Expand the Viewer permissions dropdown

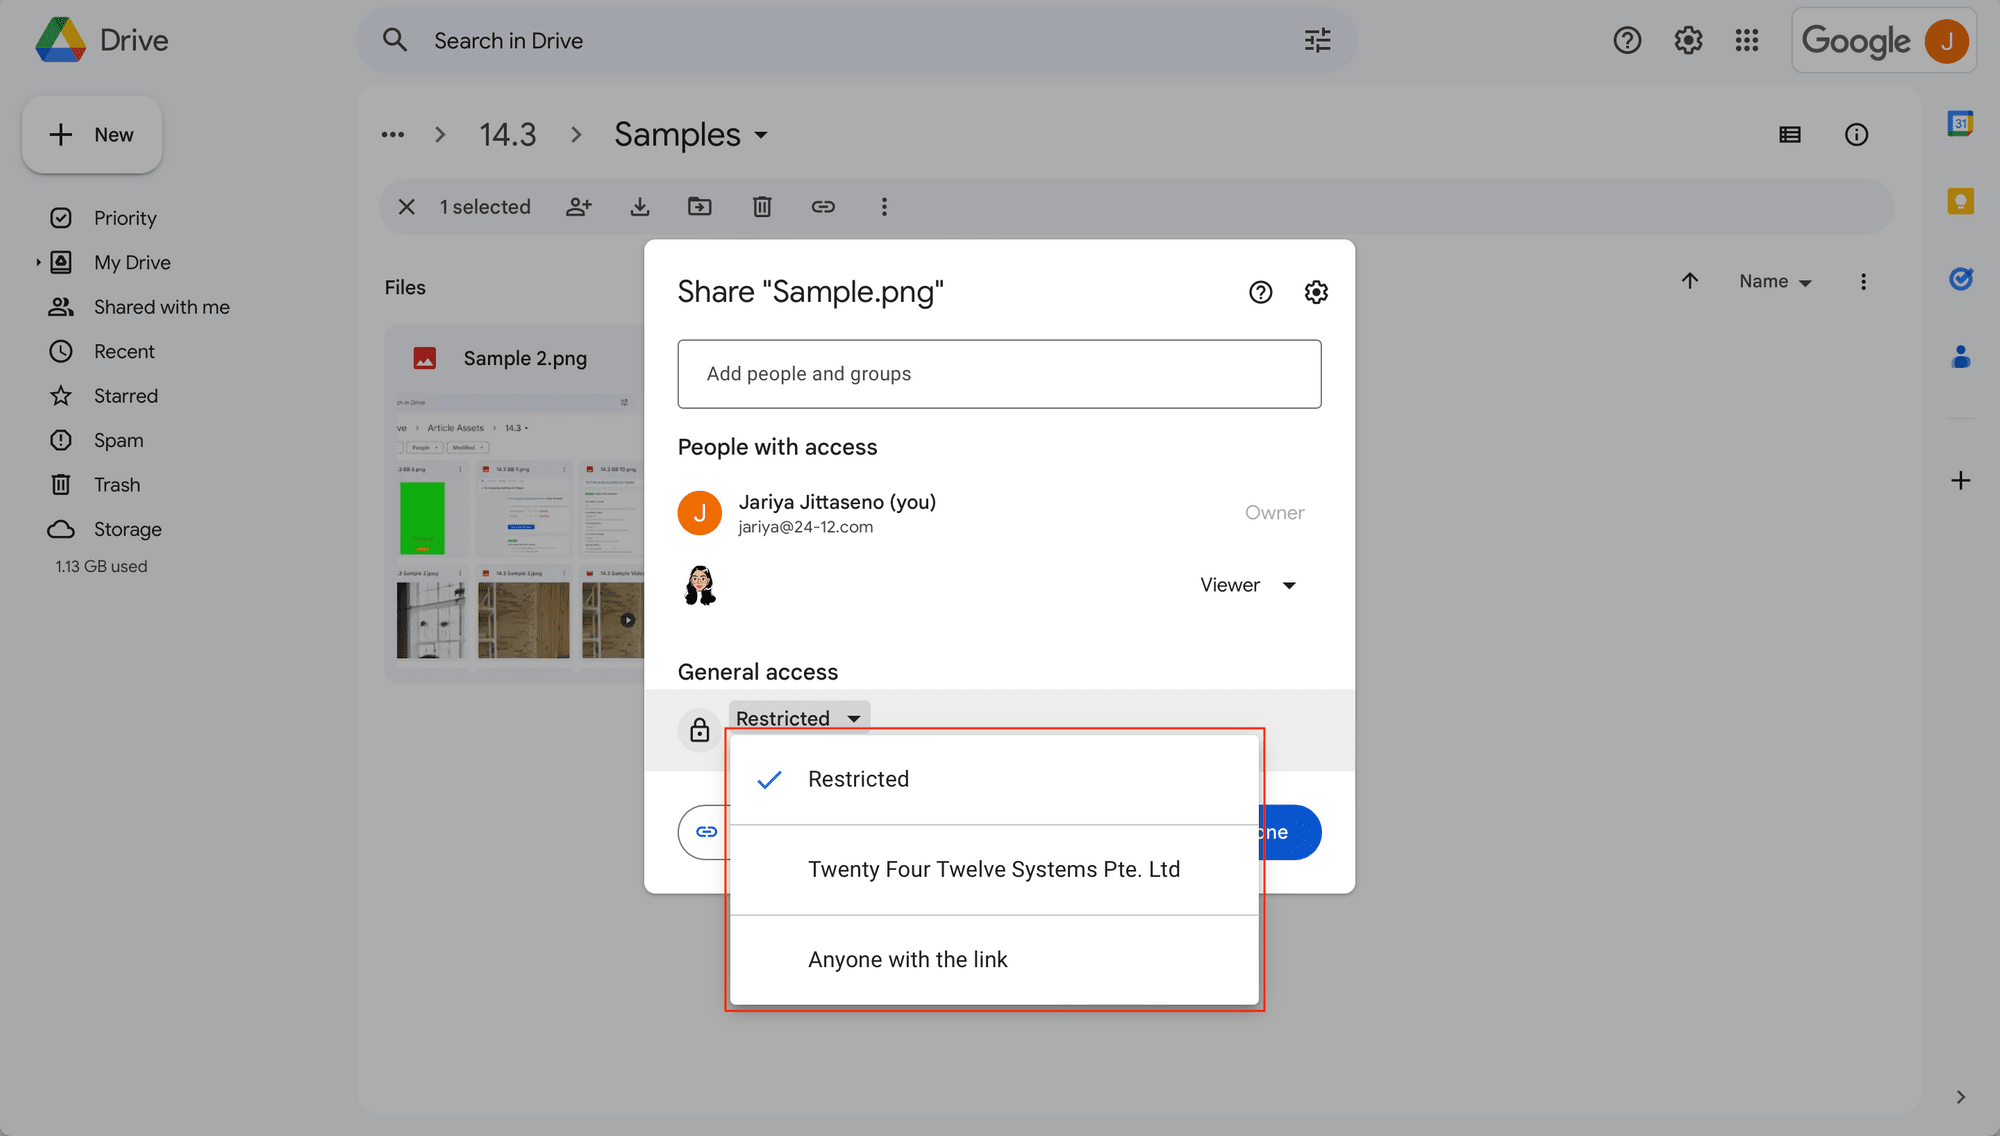(1243, 585)
